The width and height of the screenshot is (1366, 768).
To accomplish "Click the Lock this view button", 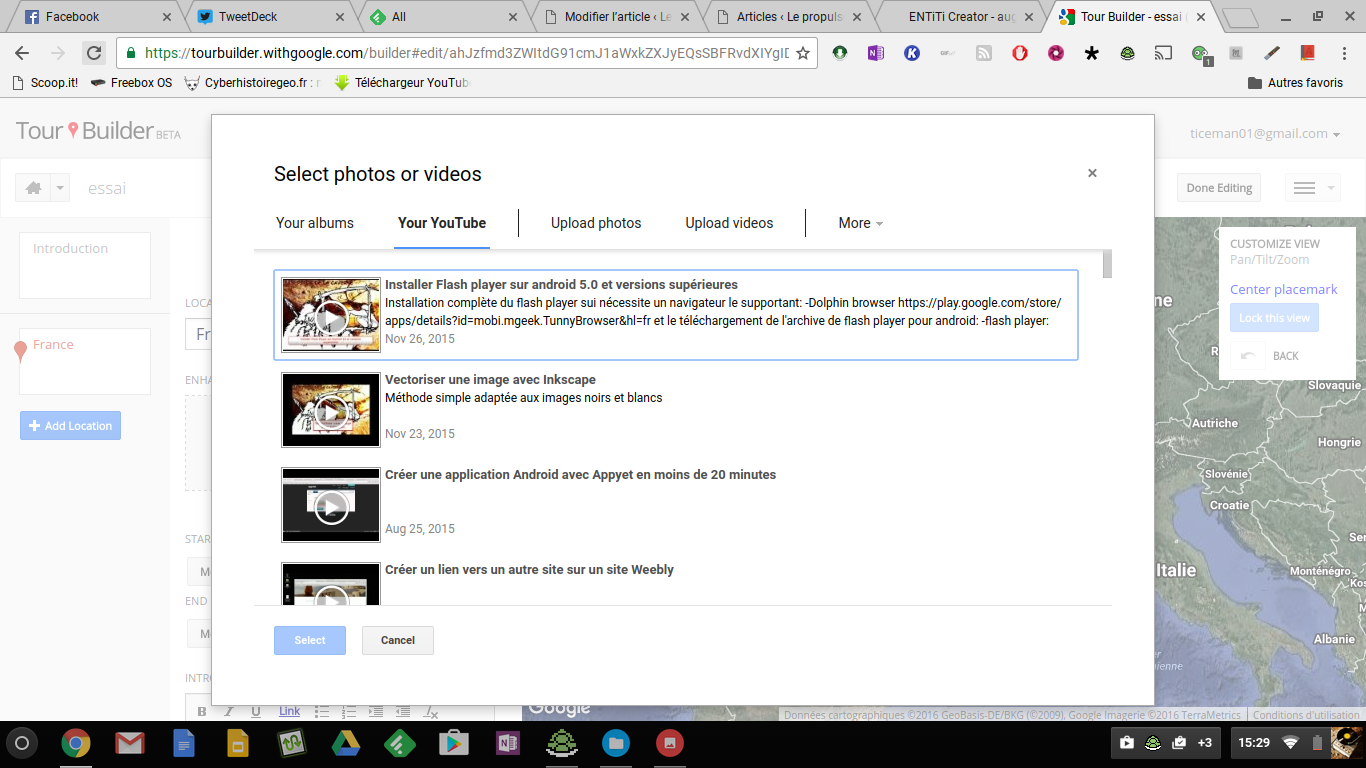I will [1274, 318].
